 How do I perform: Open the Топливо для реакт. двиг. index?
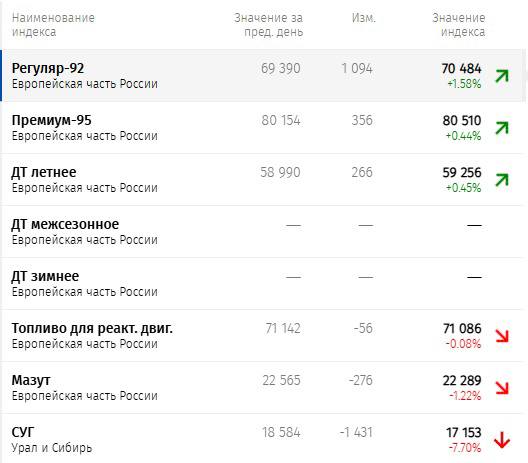pyautogui.click(x=92, y=329)
